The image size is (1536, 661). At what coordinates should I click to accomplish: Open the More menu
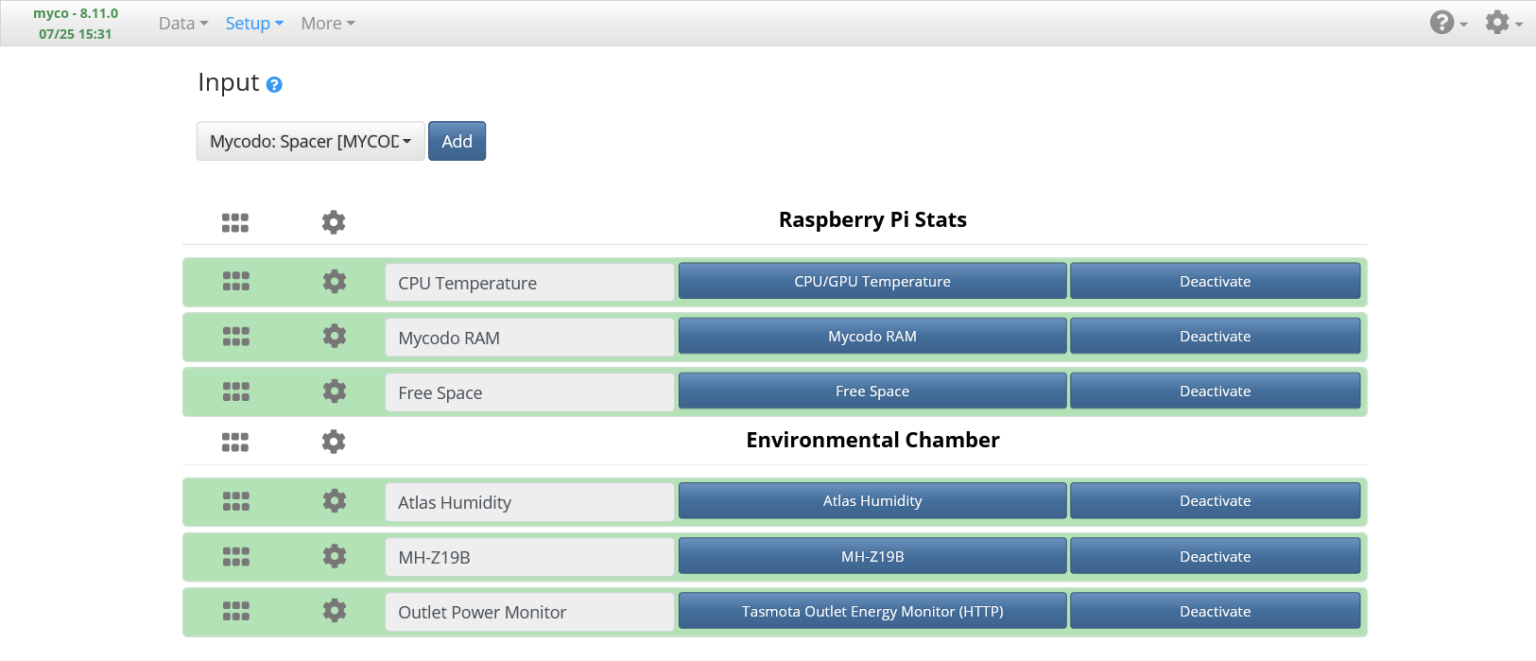[x=327, y=23]
